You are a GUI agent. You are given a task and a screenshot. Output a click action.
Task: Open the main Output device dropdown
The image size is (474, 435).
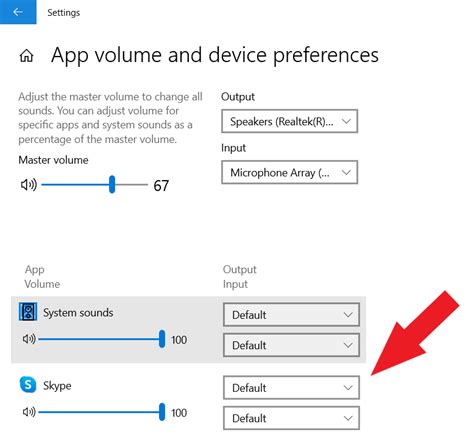[289, 121]
